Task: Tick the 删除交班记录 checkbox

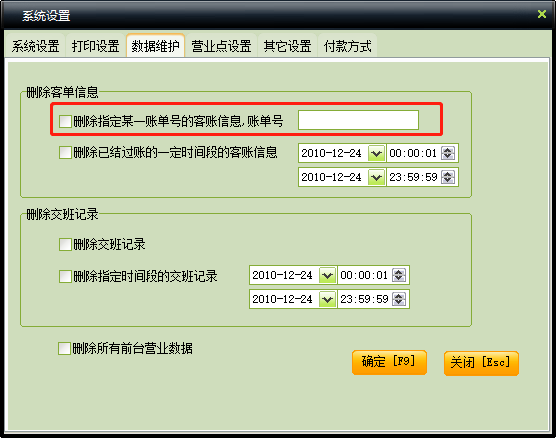Action: 65,244
